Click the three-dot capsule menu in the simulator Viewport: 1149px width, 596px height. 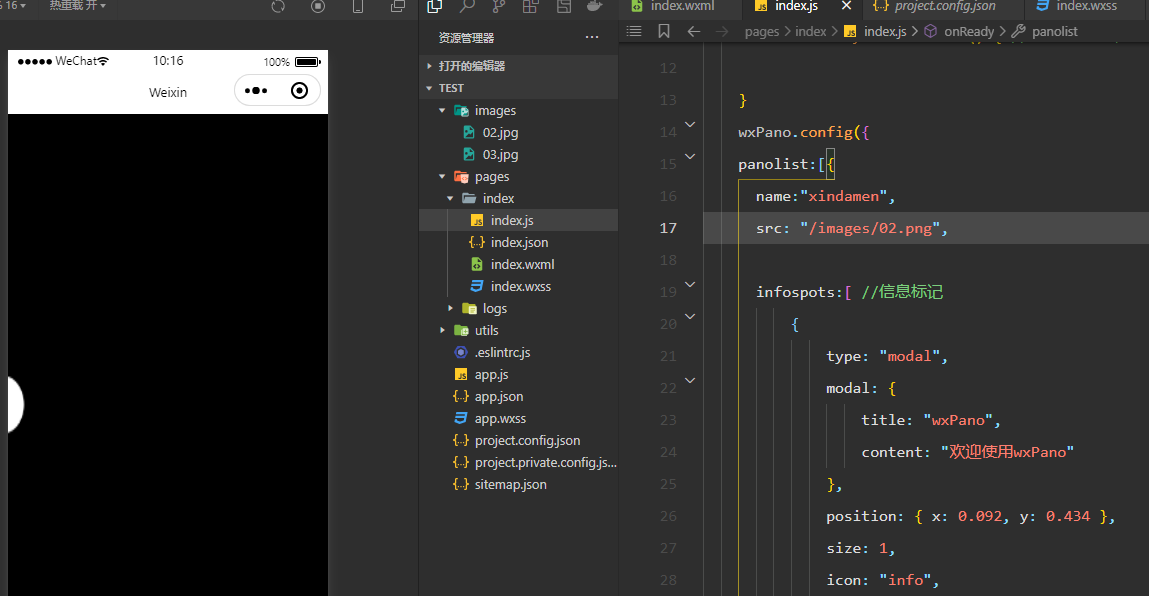point(256,91)
